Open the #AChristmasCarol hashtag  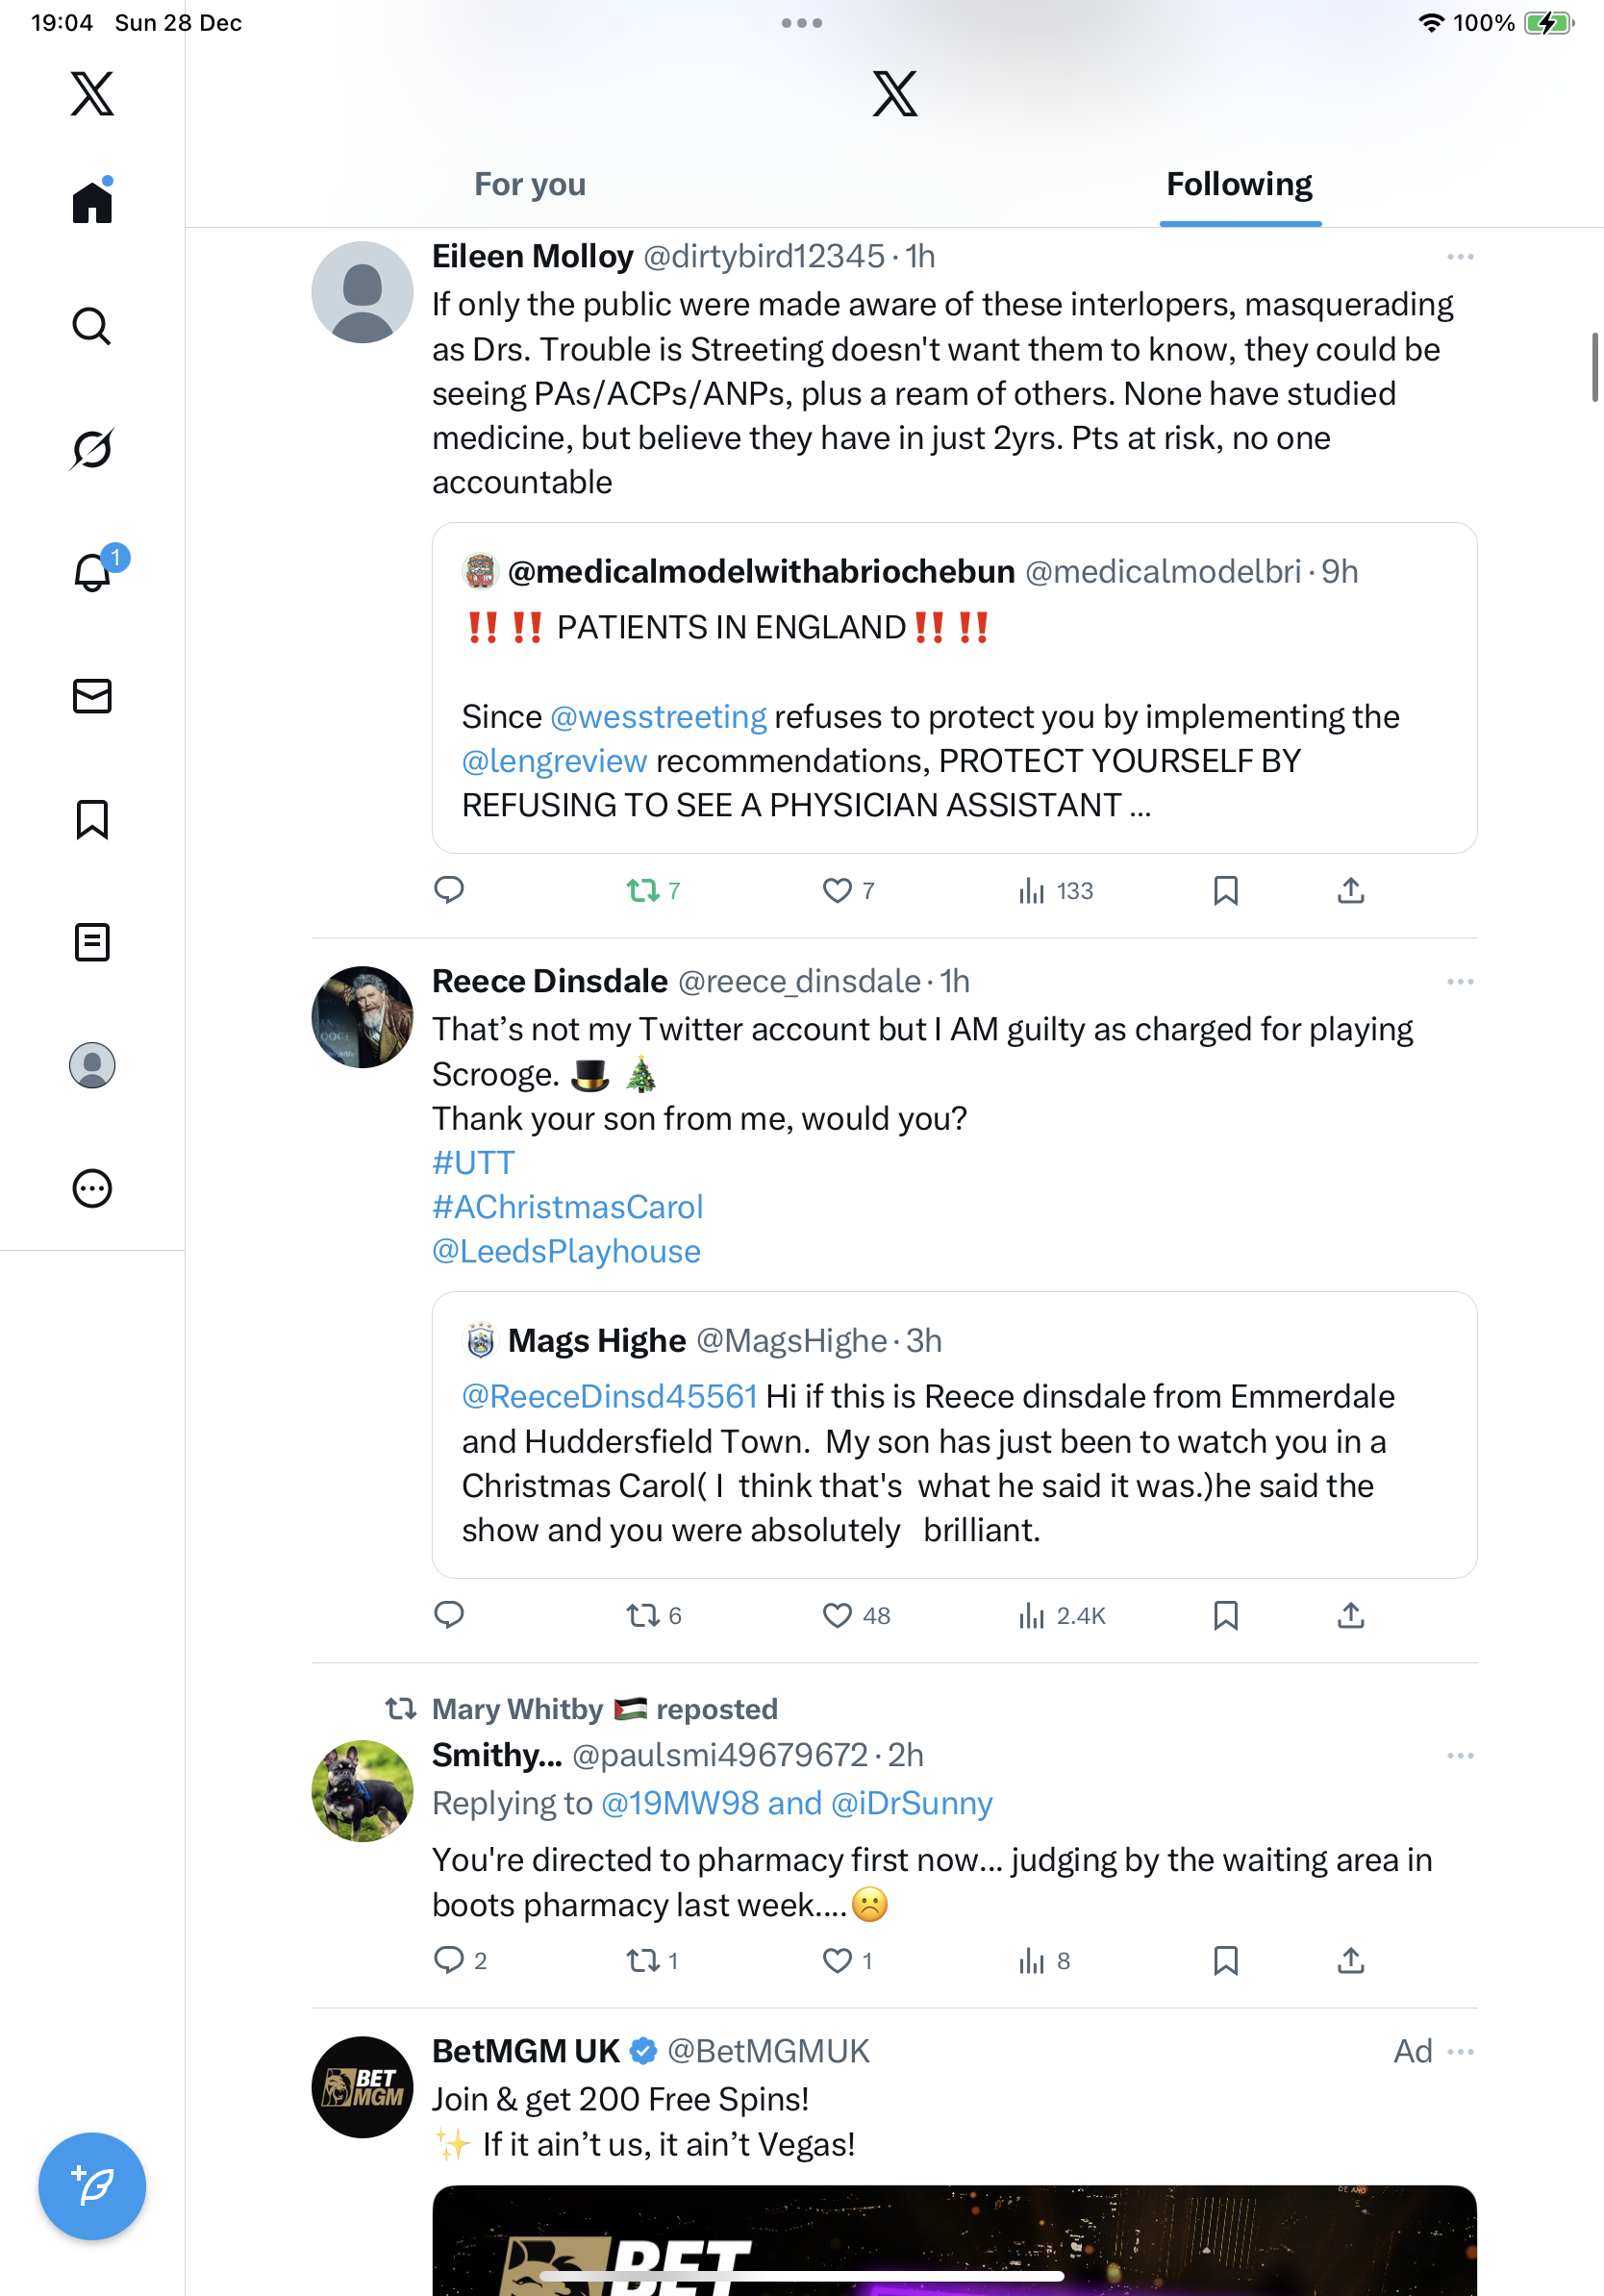tap(567, 1207)
